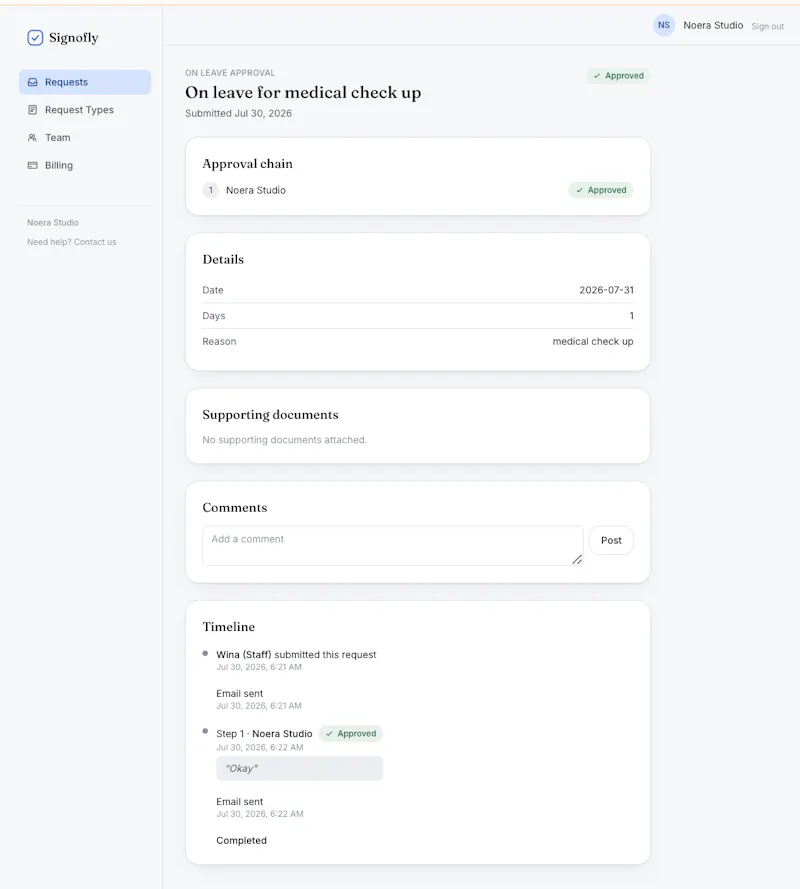Click the Approved badge beside page title

coord(618,76)
